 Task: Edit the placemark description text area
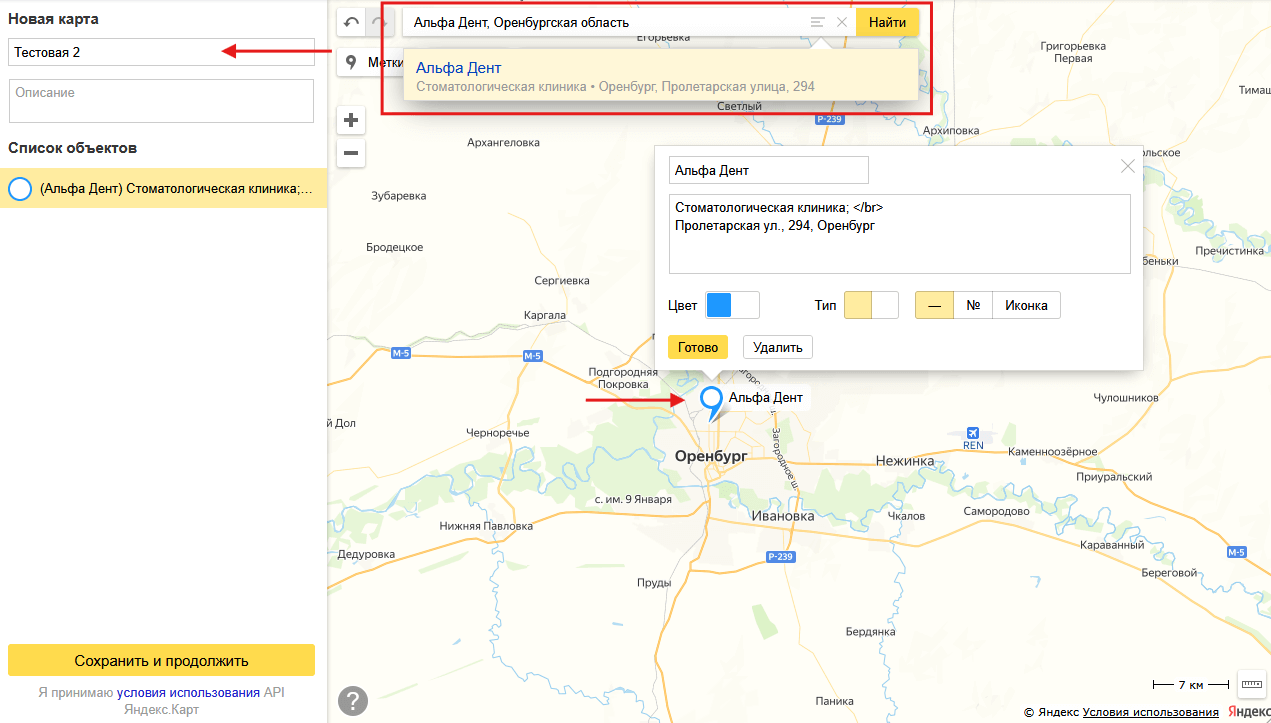[x=900, y=234]
